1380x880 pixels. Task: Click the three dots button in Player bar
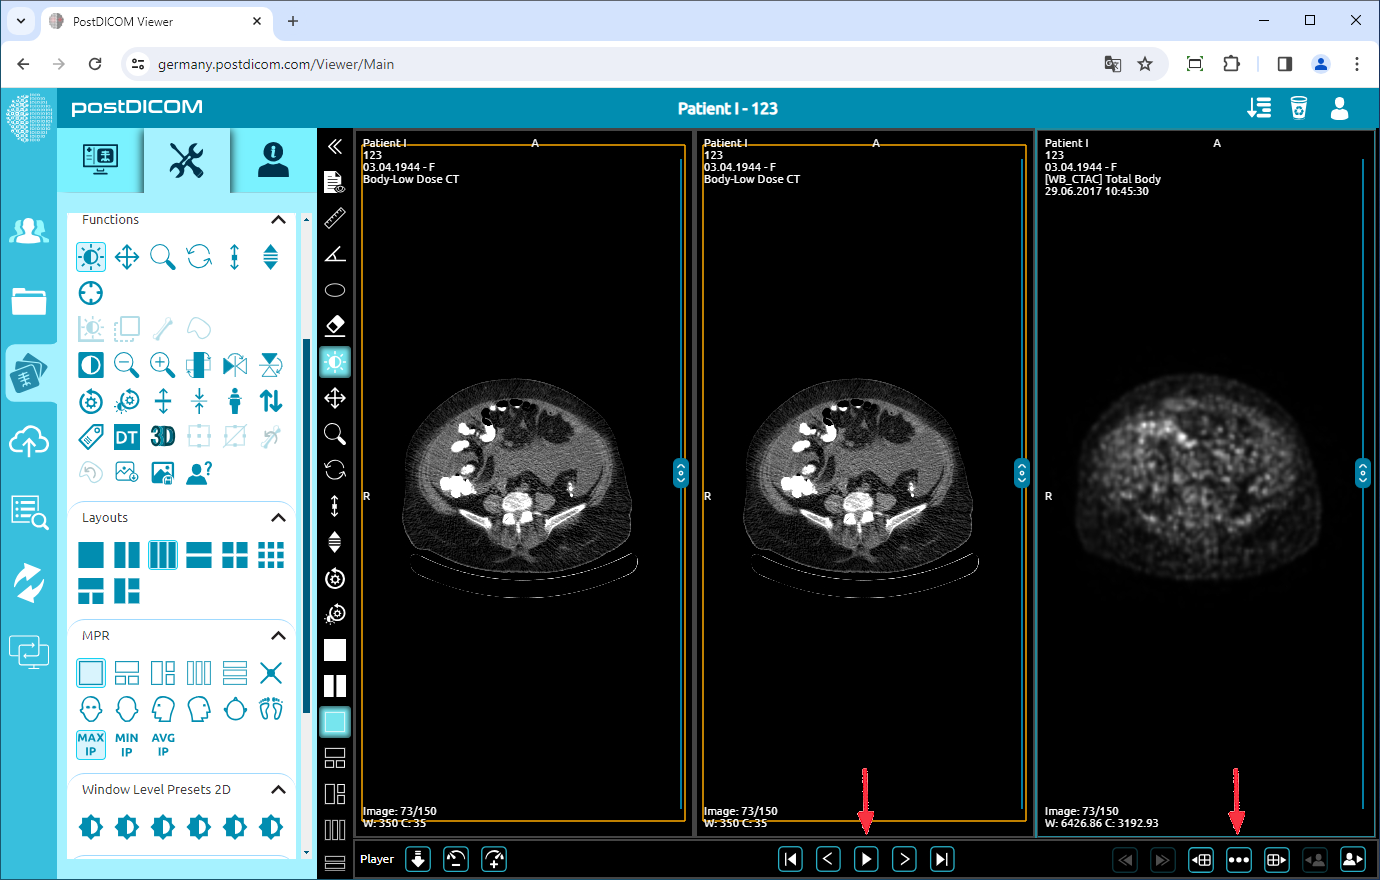point(1238,859)
